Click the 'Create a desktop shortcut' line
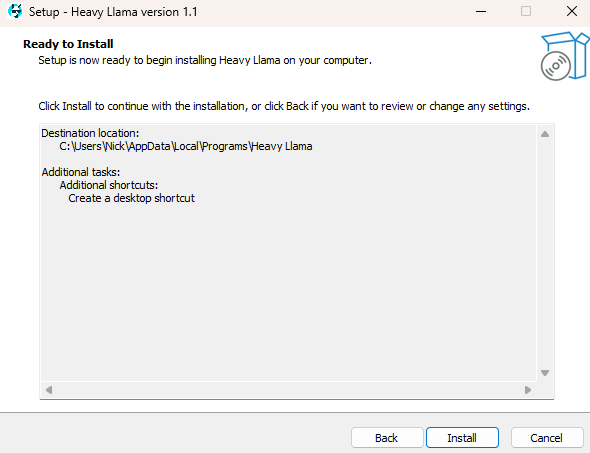Screen dimensions: 590x453 (x=131, y=198)
